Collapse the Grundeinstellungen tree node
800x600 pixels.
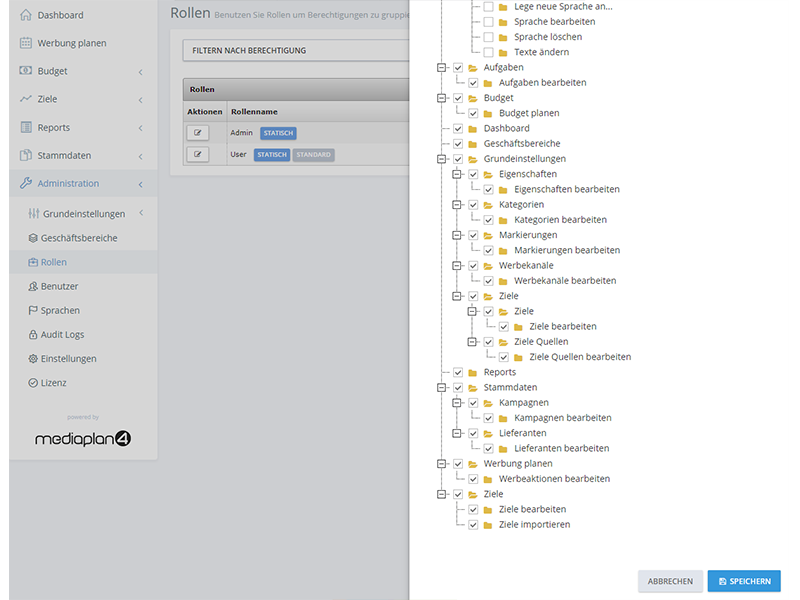click(442, 159)
